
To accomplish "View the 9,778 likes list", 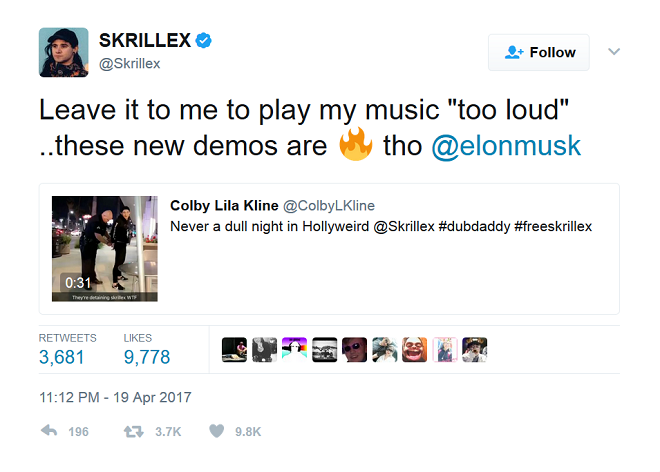I will 147,349.
